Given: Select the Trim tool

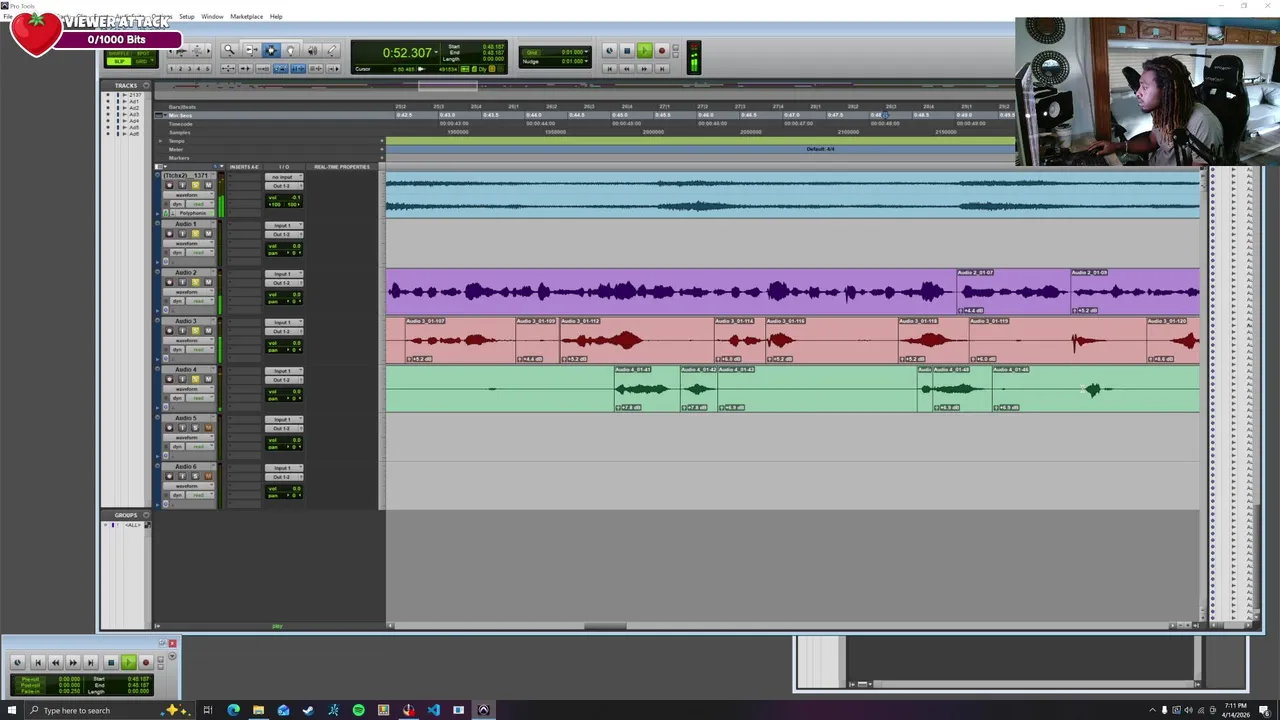Looking at the screenshot, I should (252, 50).
